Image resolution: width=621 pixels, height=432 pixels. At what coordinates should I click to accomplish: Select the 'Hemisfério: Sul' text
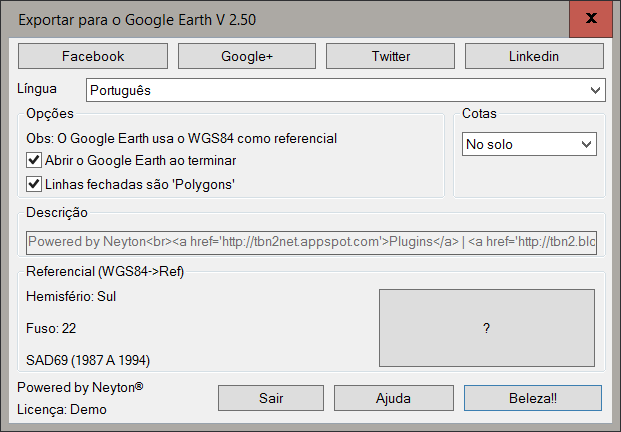click(71, 297)
